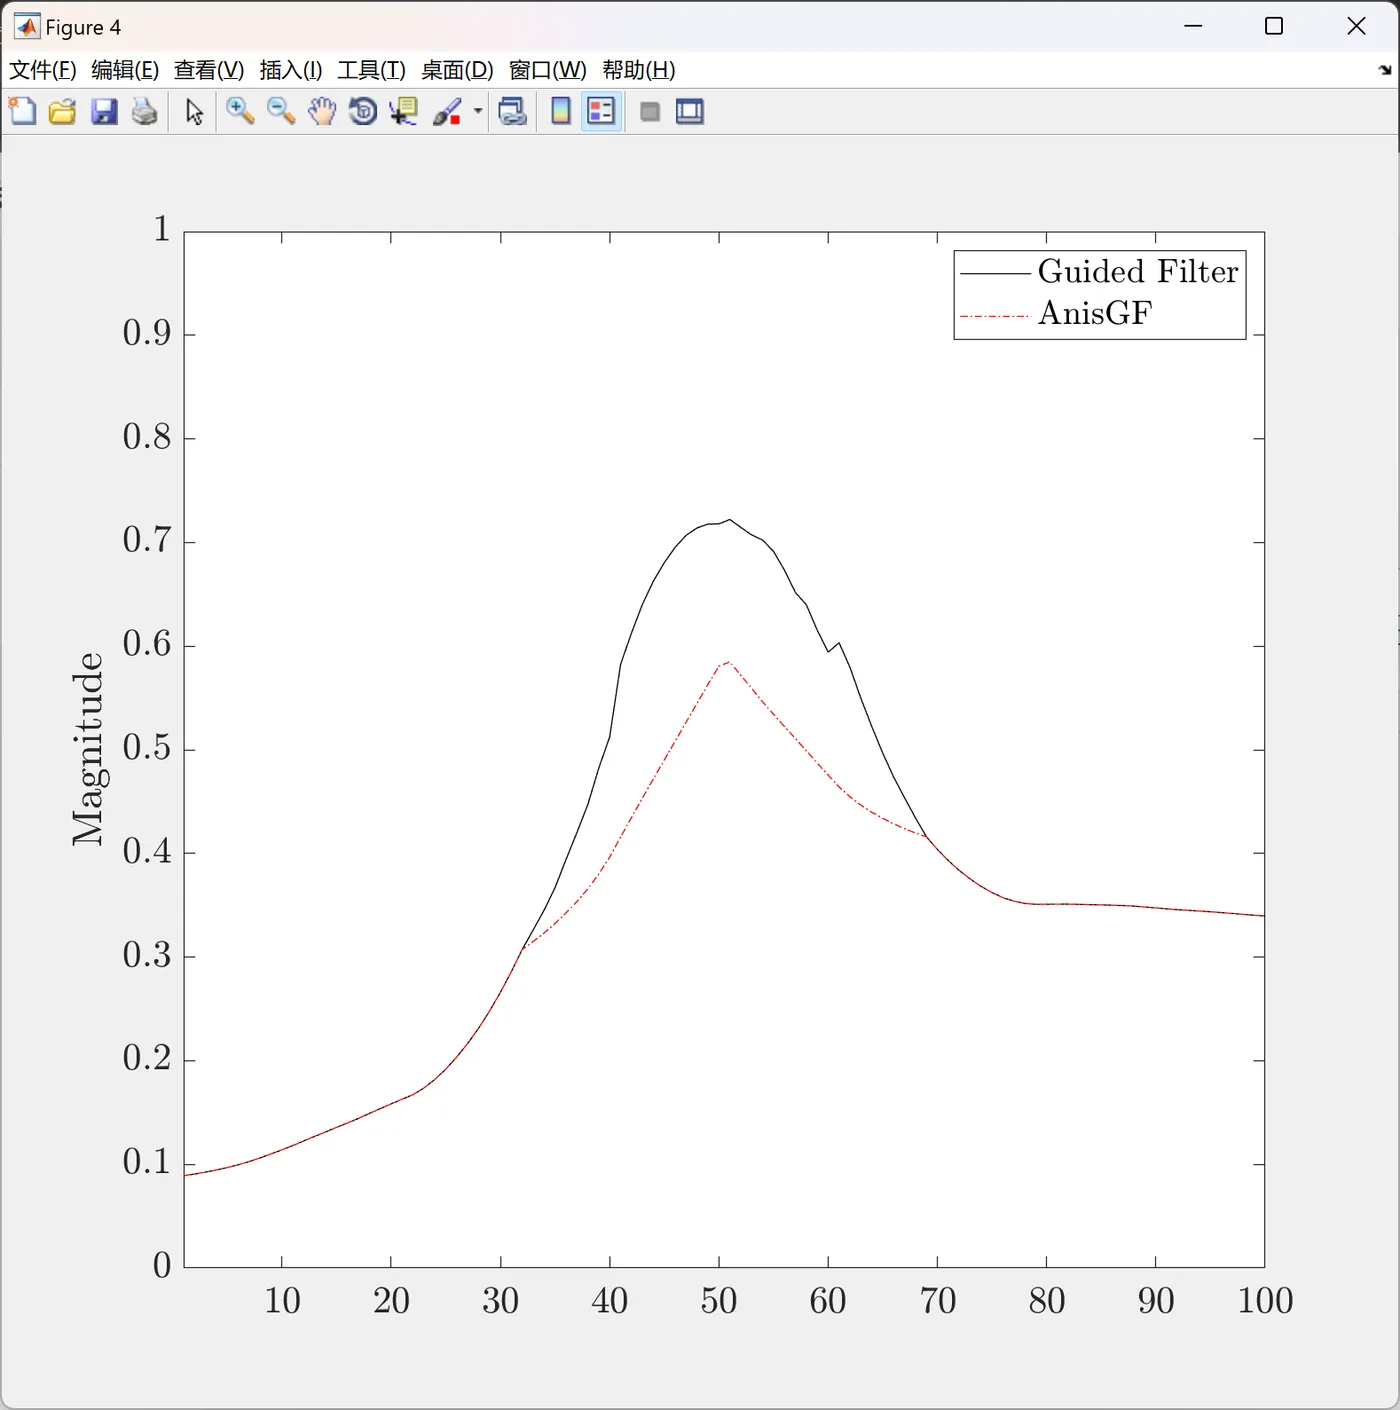Click the "Figure 4" window title
The width and height of the screenshot is (1400, 1410).
83,27
